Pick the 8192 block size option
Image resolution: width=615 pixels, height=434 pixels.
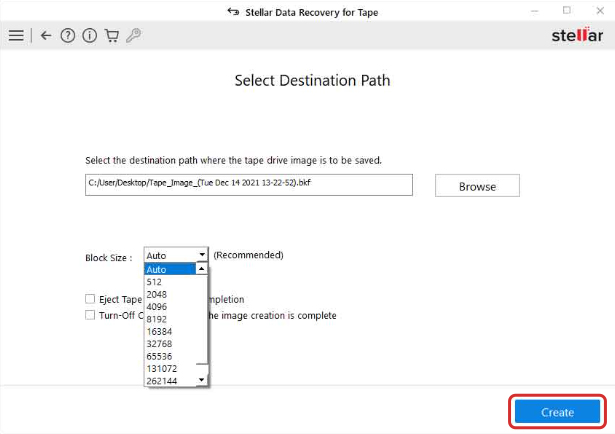coord(170,319)
